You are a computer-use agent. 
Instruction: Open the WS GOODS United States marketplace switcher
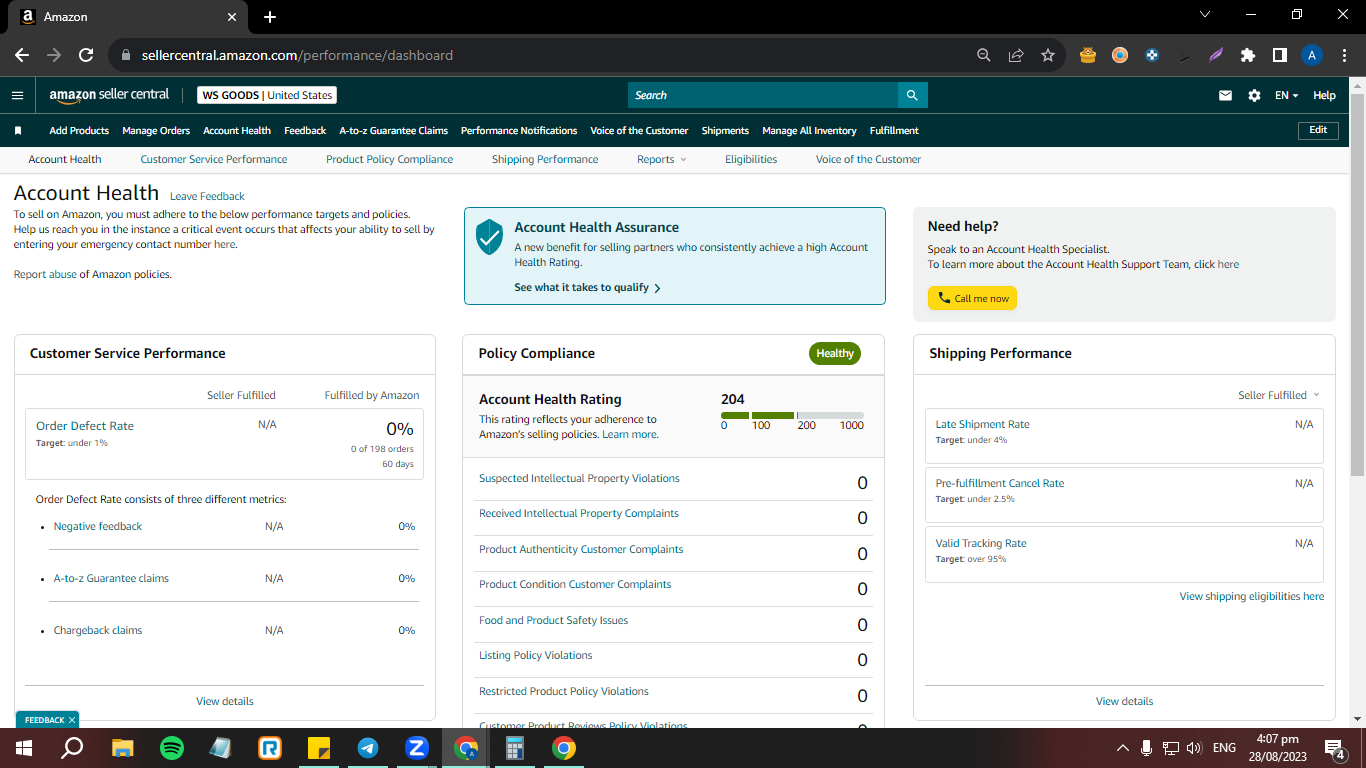tap(267, 95)
